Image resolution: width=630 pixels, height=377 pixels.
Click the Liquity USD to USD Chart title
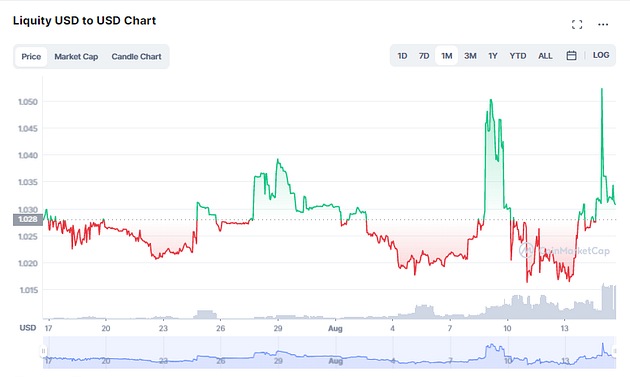[x=84, y=20]
